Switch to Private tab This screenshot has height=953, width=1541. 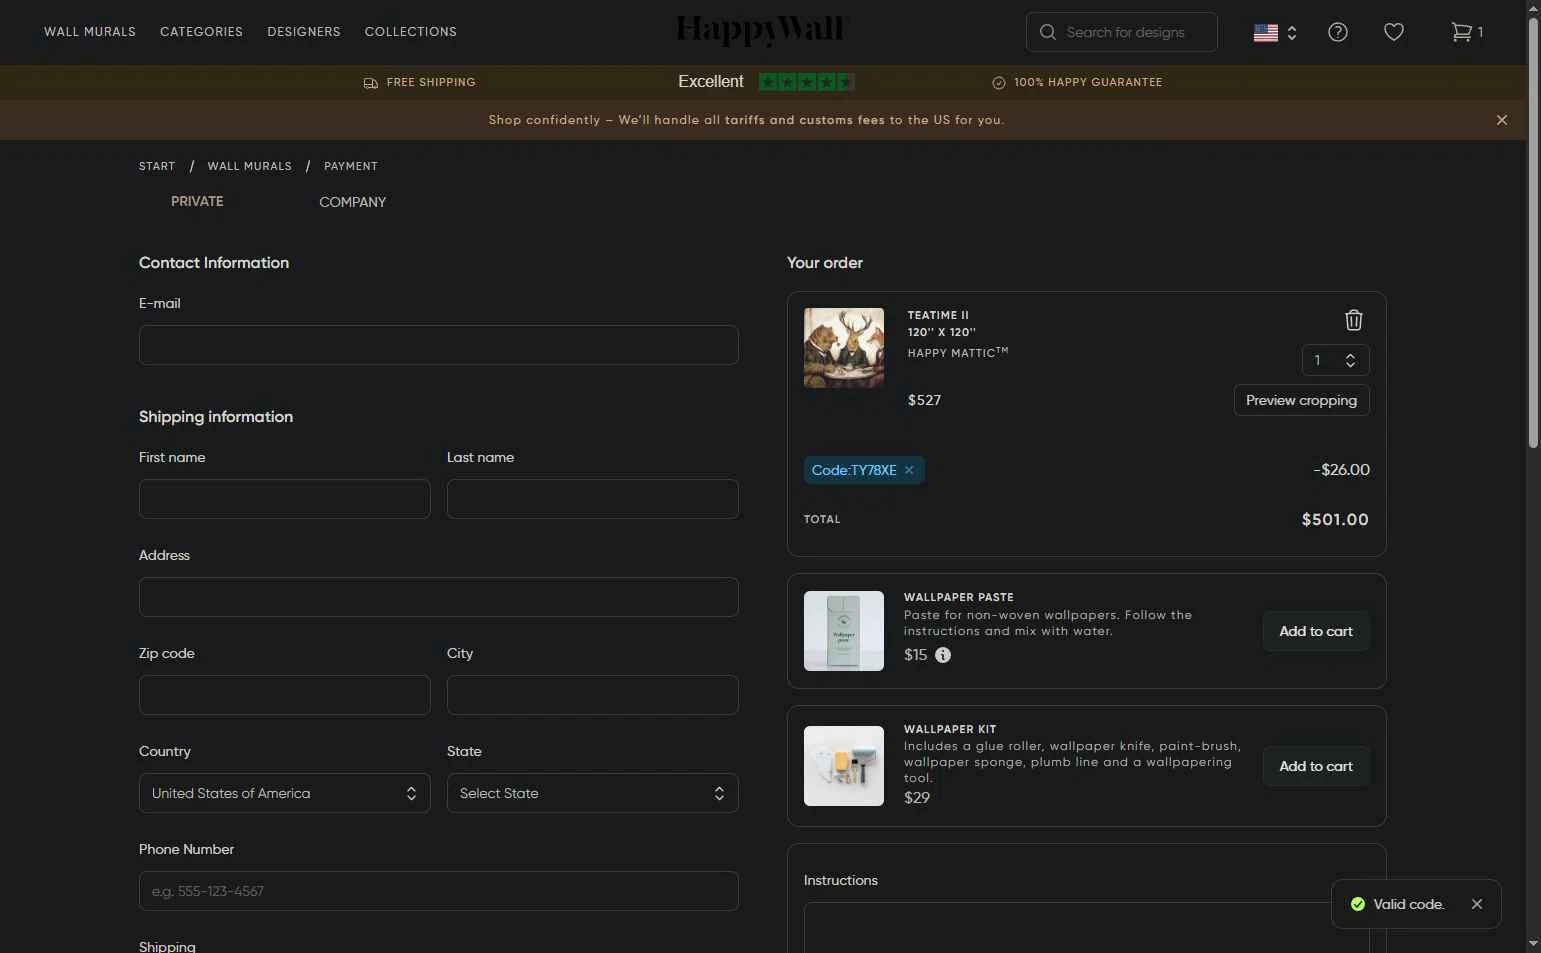pos(197,202)
